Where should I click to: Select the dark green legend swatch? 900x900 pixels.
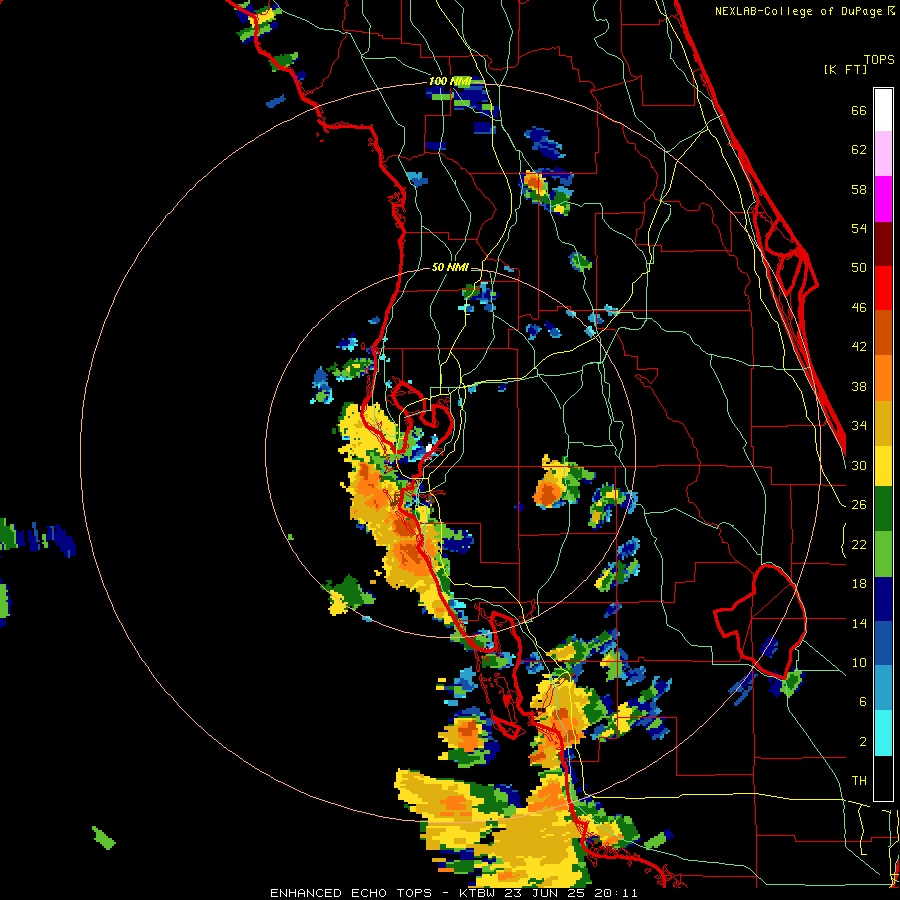883,509
